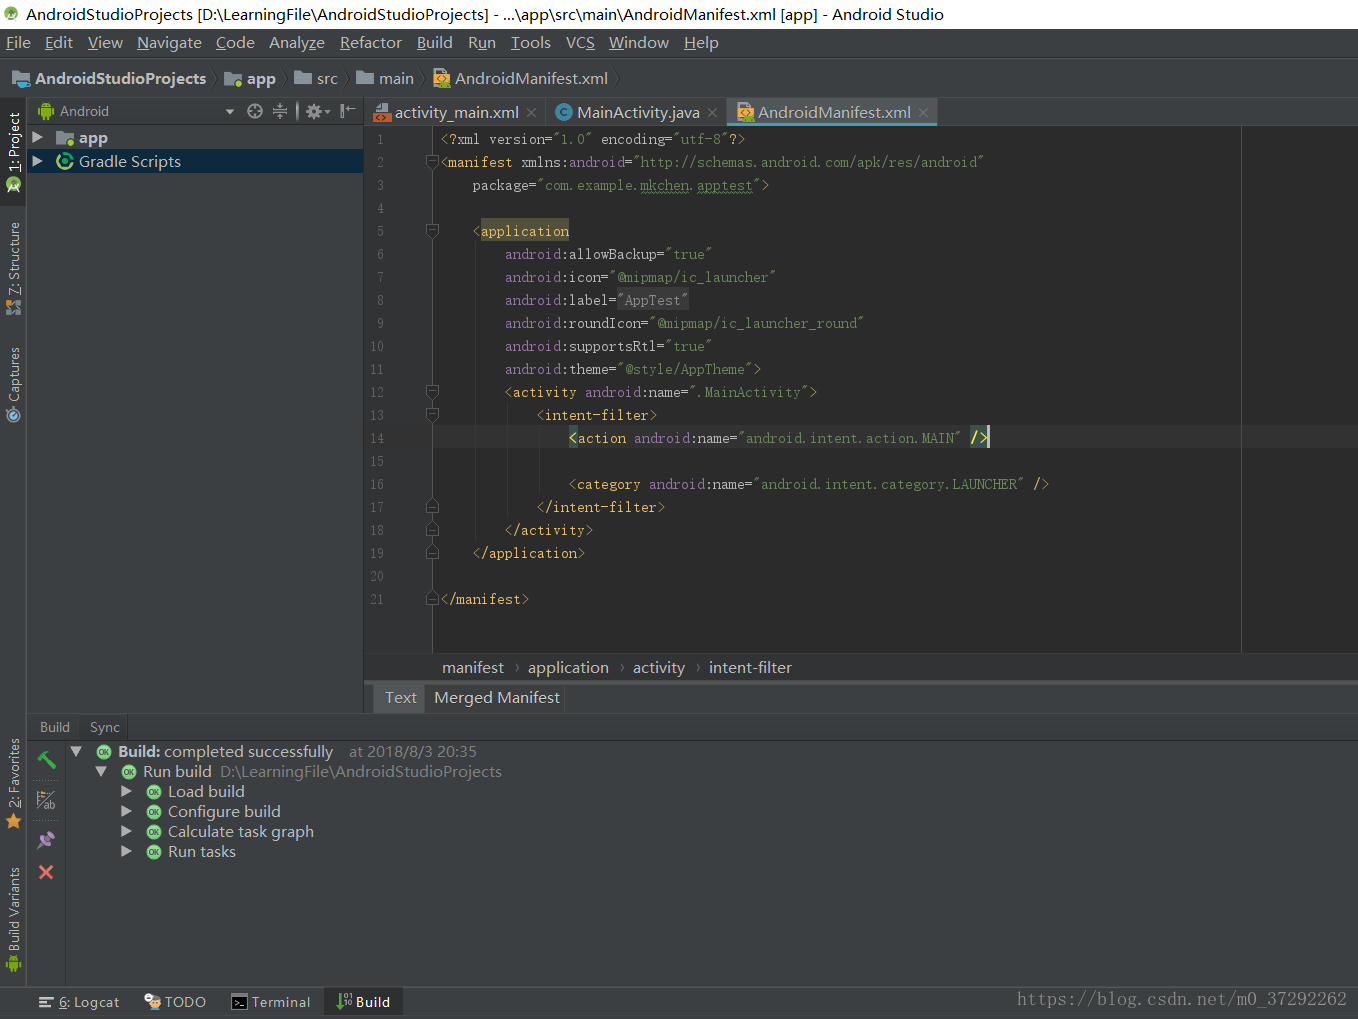Open the Refactor menu
The height and width of the screenshot is (1019, 1358).
click(x=370, y=43)
